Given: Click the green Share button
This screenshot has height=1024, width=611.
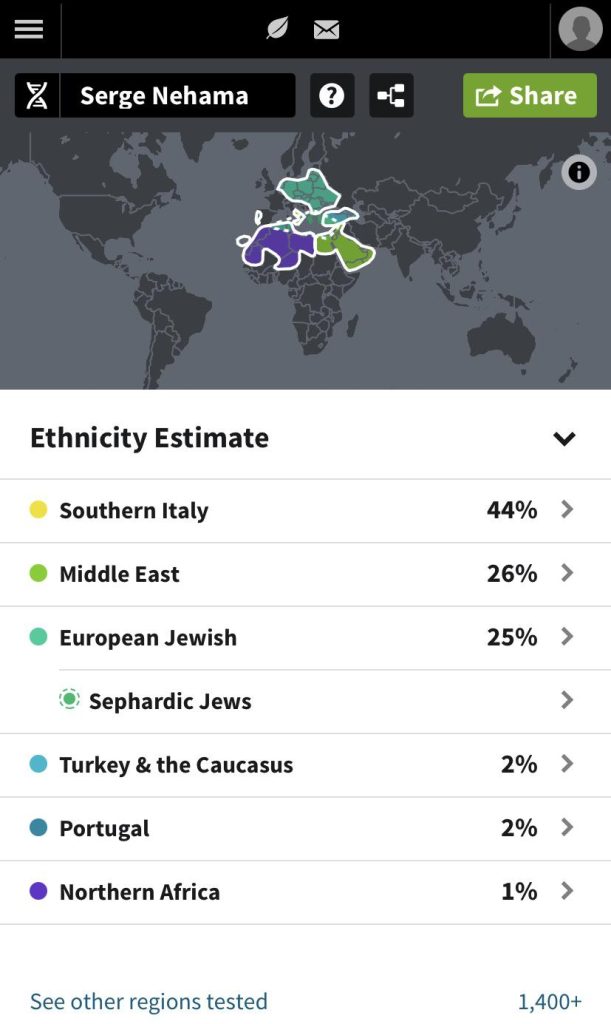Looking at the screenshot, I should (529, 95).
